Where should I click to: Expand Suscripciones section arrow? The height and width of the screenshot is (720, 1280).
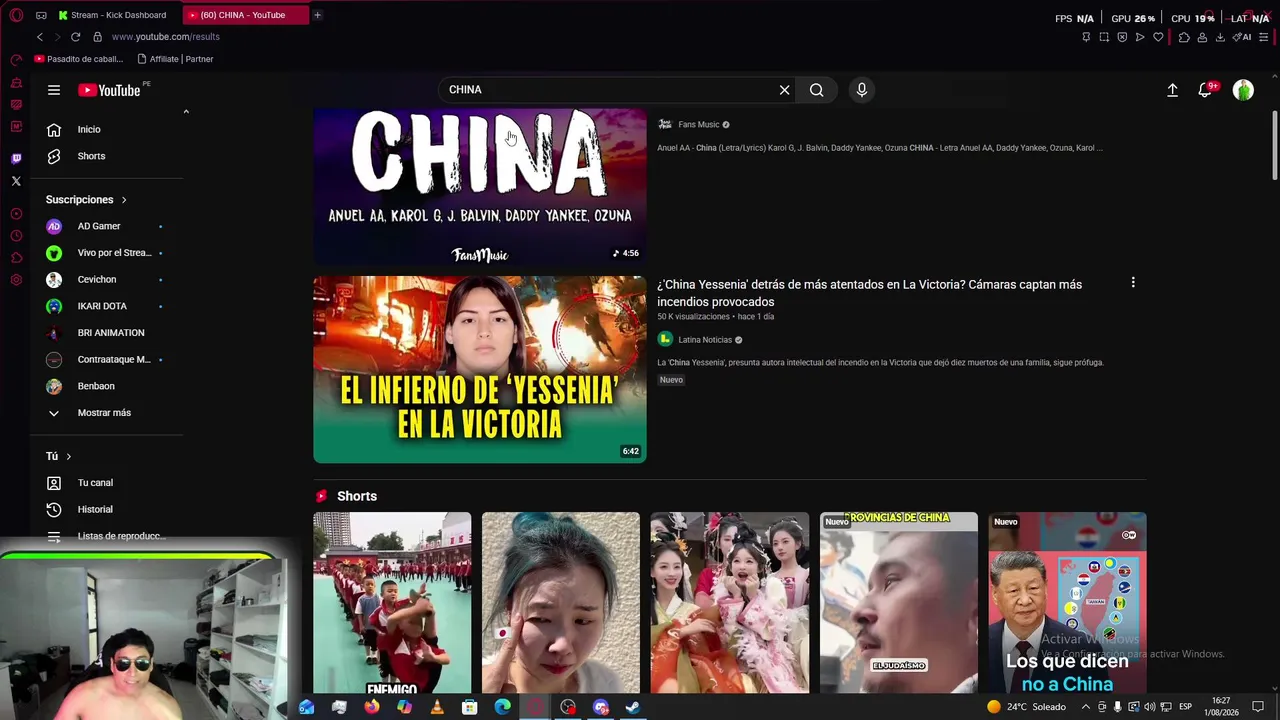pyautogui.click(x=124, y=200)
